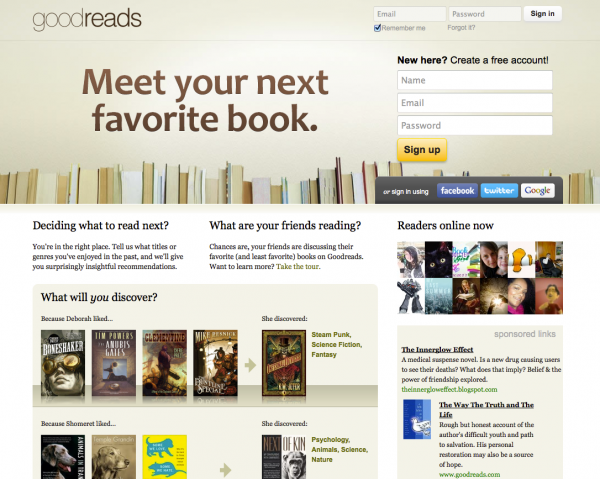Click the yellow Sign up button
The height and width of the screenshot is (479, 600).
click(422, 150)
